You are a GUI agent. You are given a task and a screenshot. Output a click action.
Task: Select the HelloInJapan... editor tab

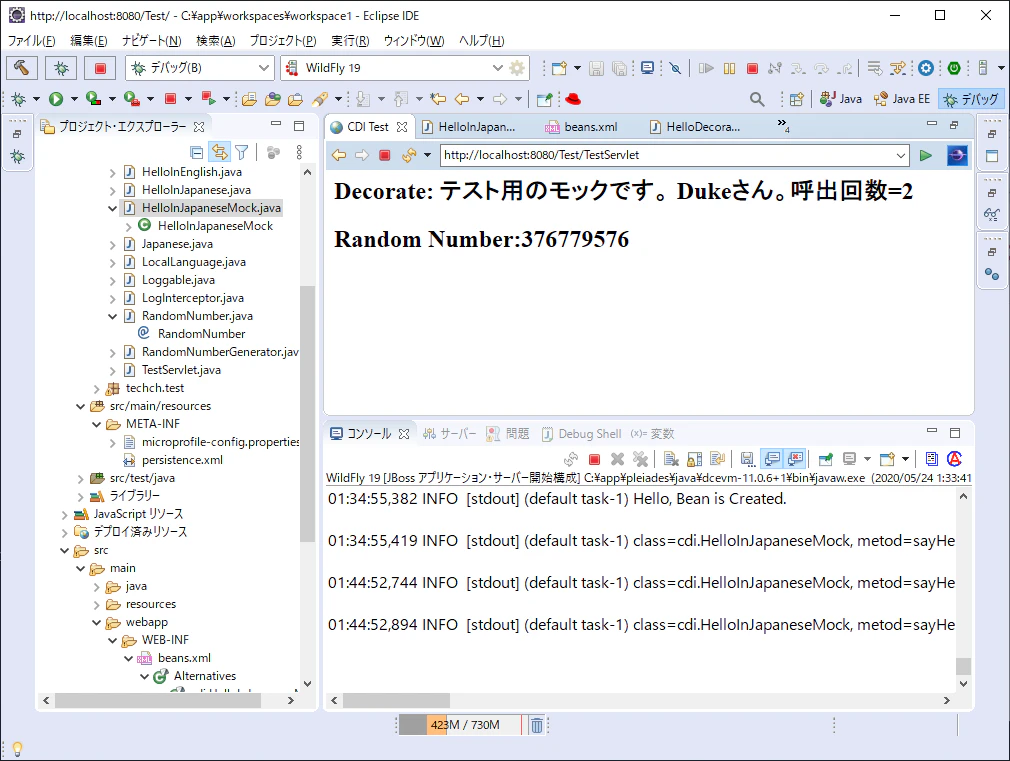pos(469,127)
